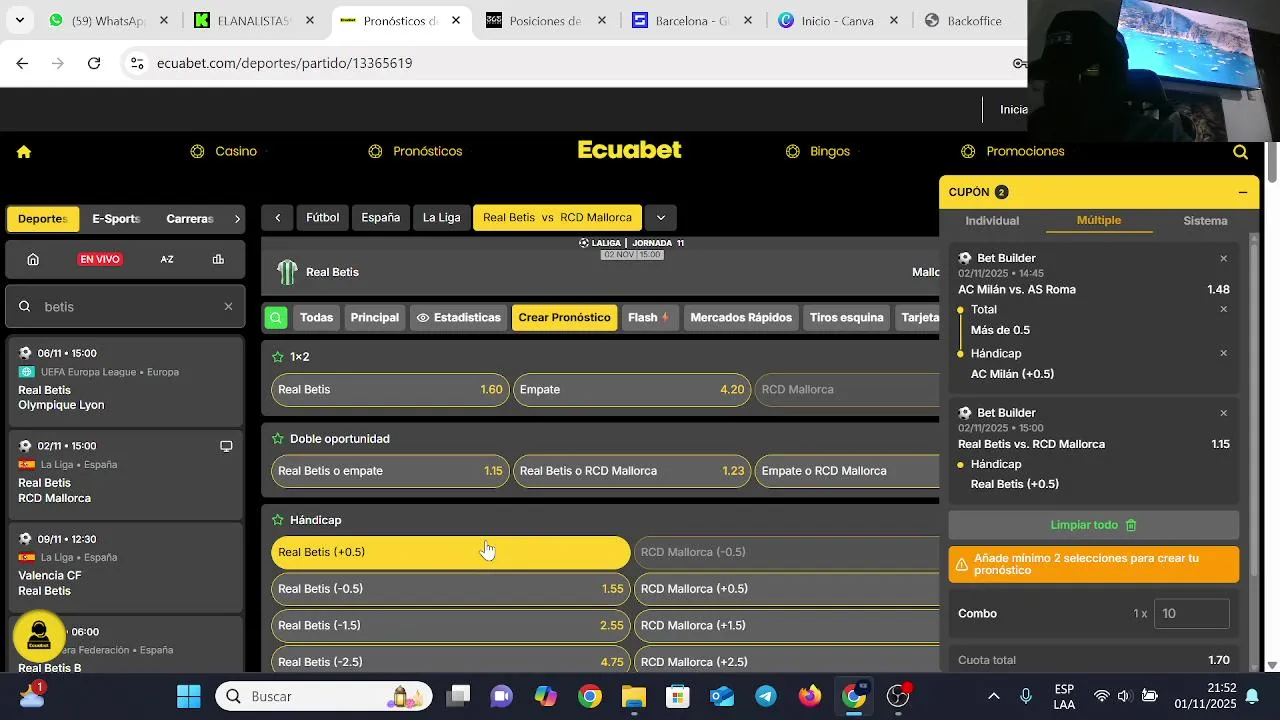The image size is (1280, 720).
Task: Select Real Betis (-1.5) at 2.55
Action: pos(450,626)
